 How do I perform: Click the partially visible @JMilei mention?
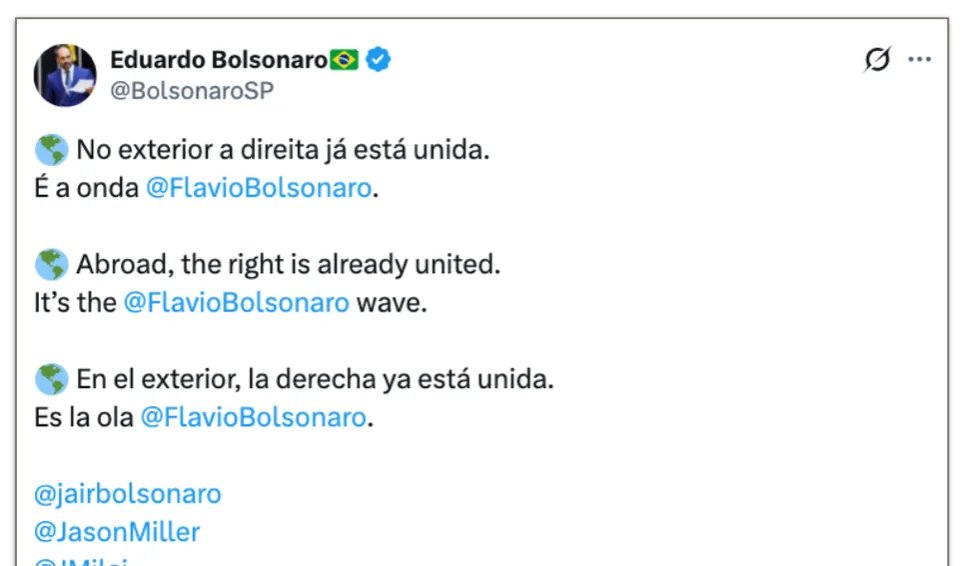click(x=85, y=562)
